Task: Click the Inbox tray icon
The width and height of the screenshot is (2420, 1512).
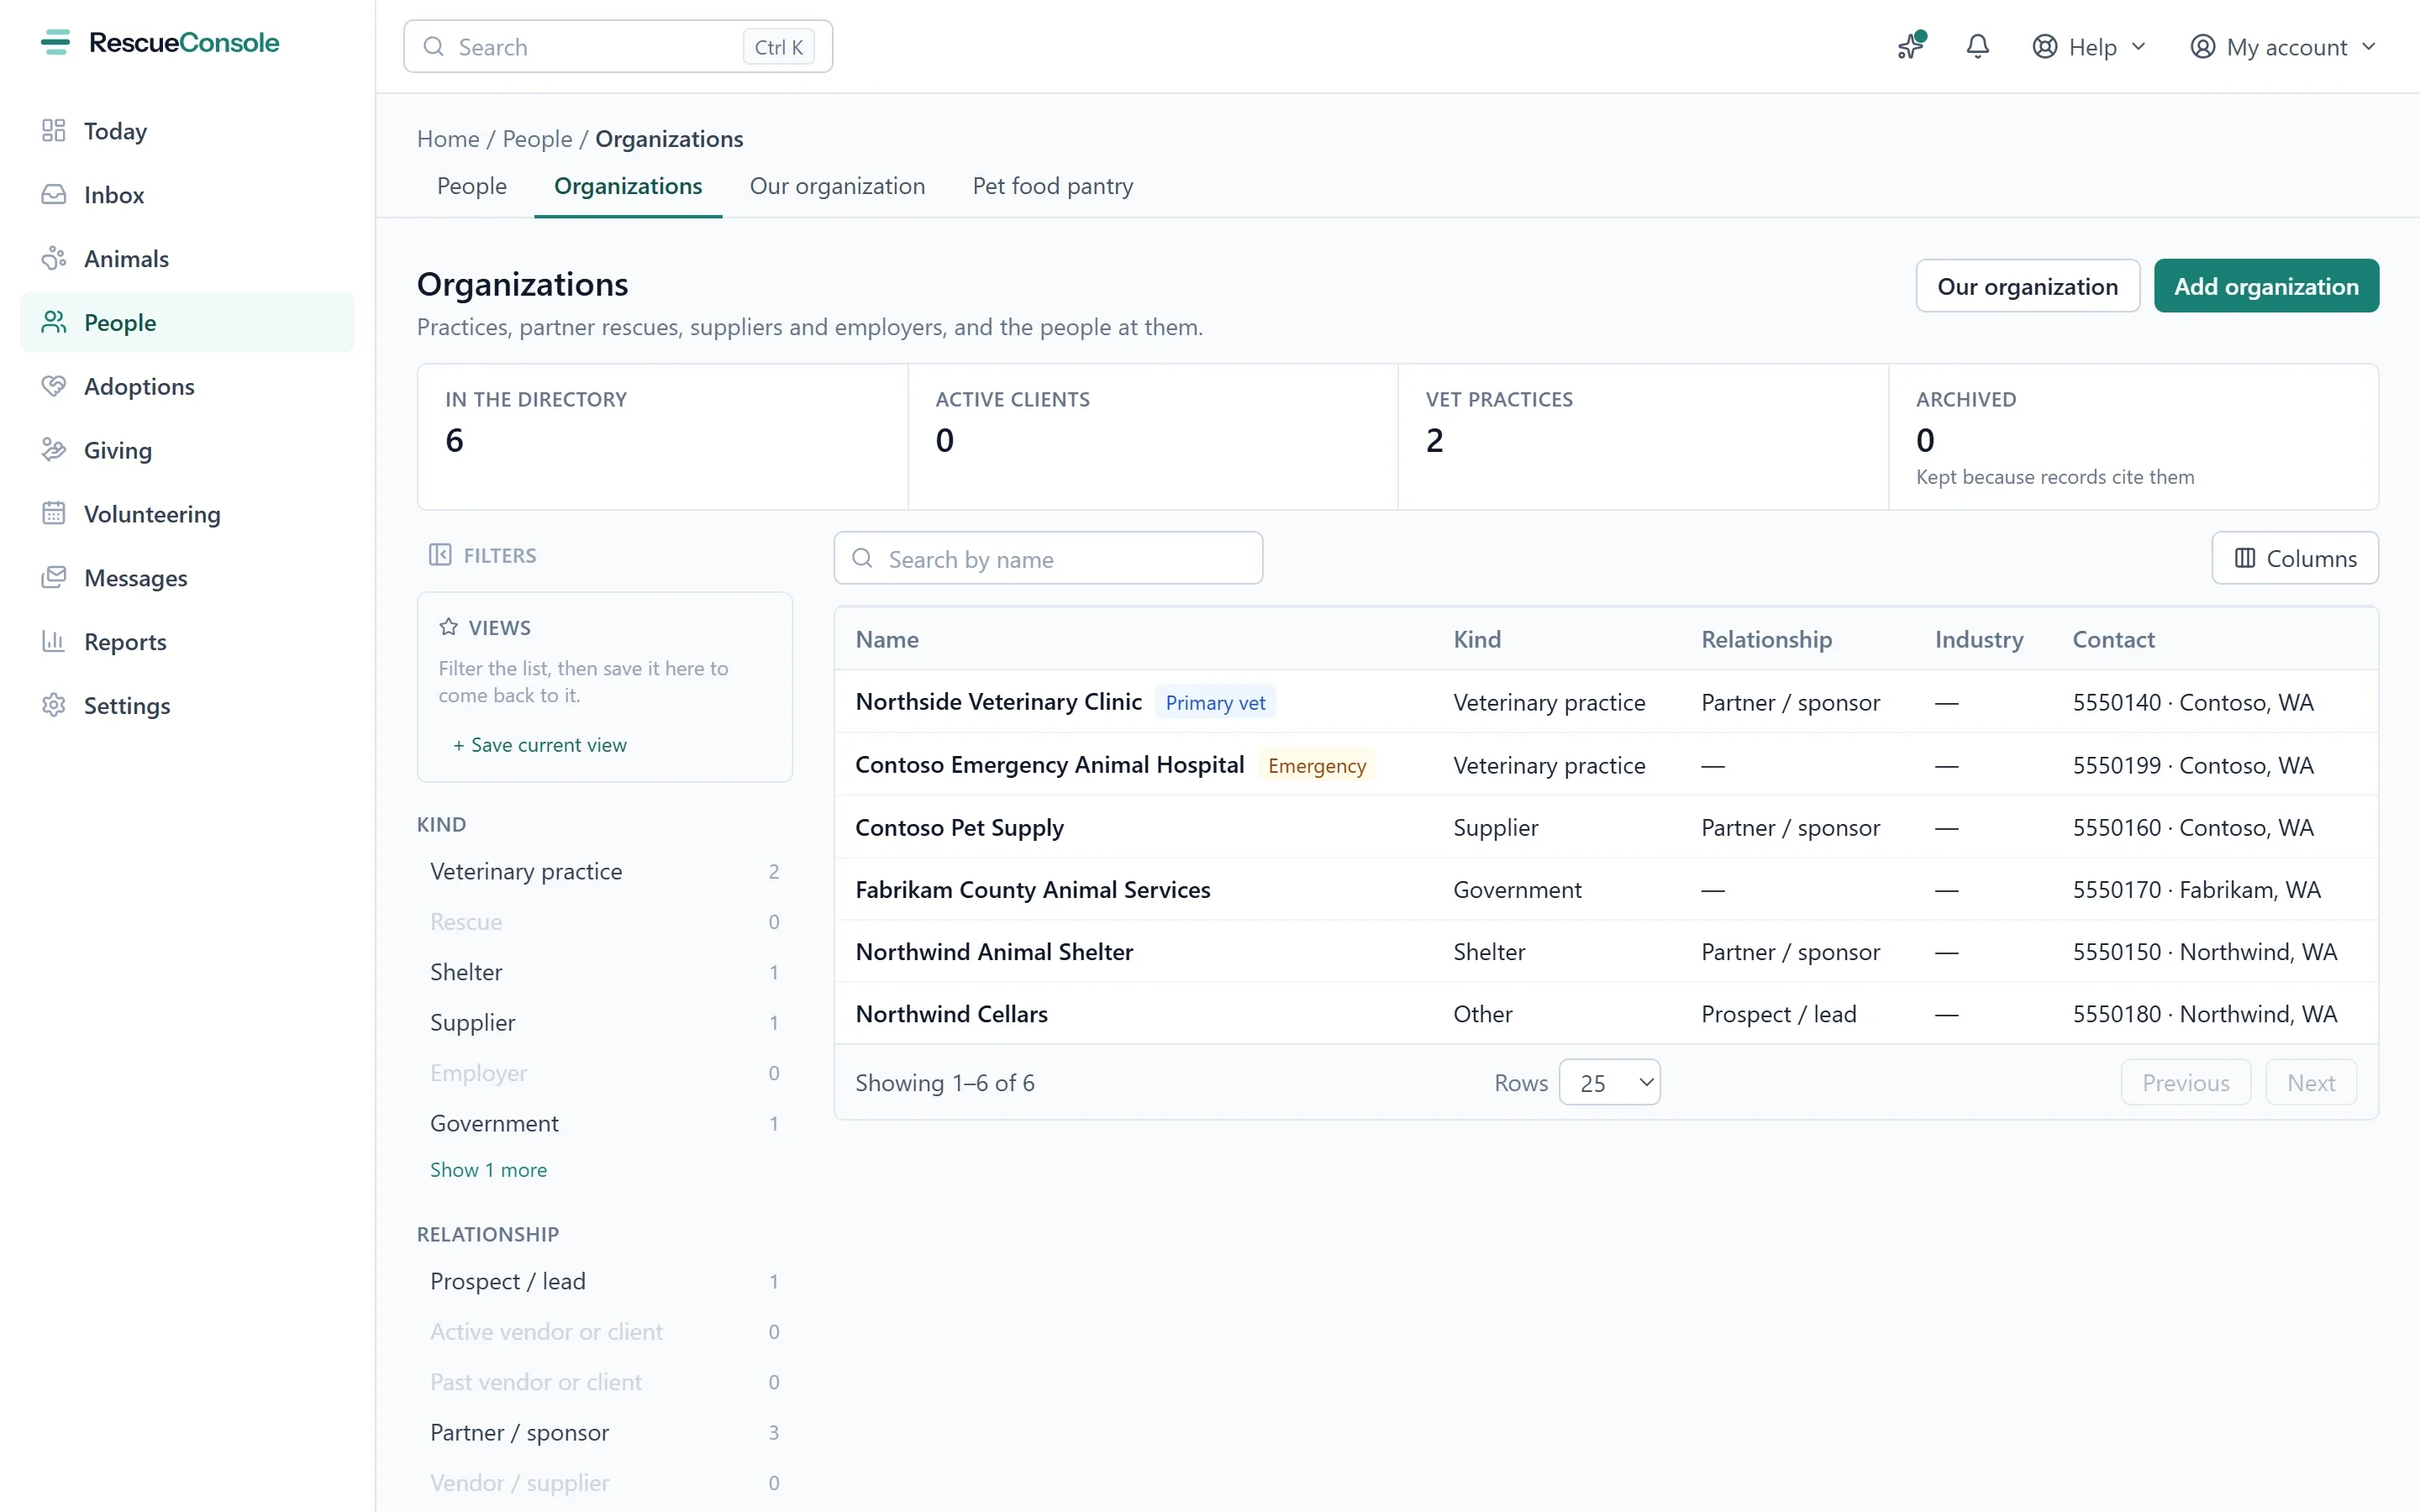Action: coord(54,195)
